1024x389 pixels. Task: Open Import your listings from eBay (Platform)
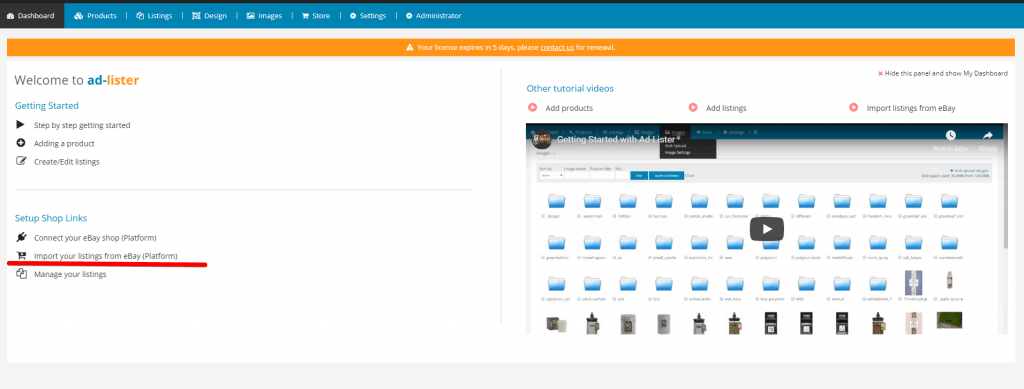coord(106,256)
